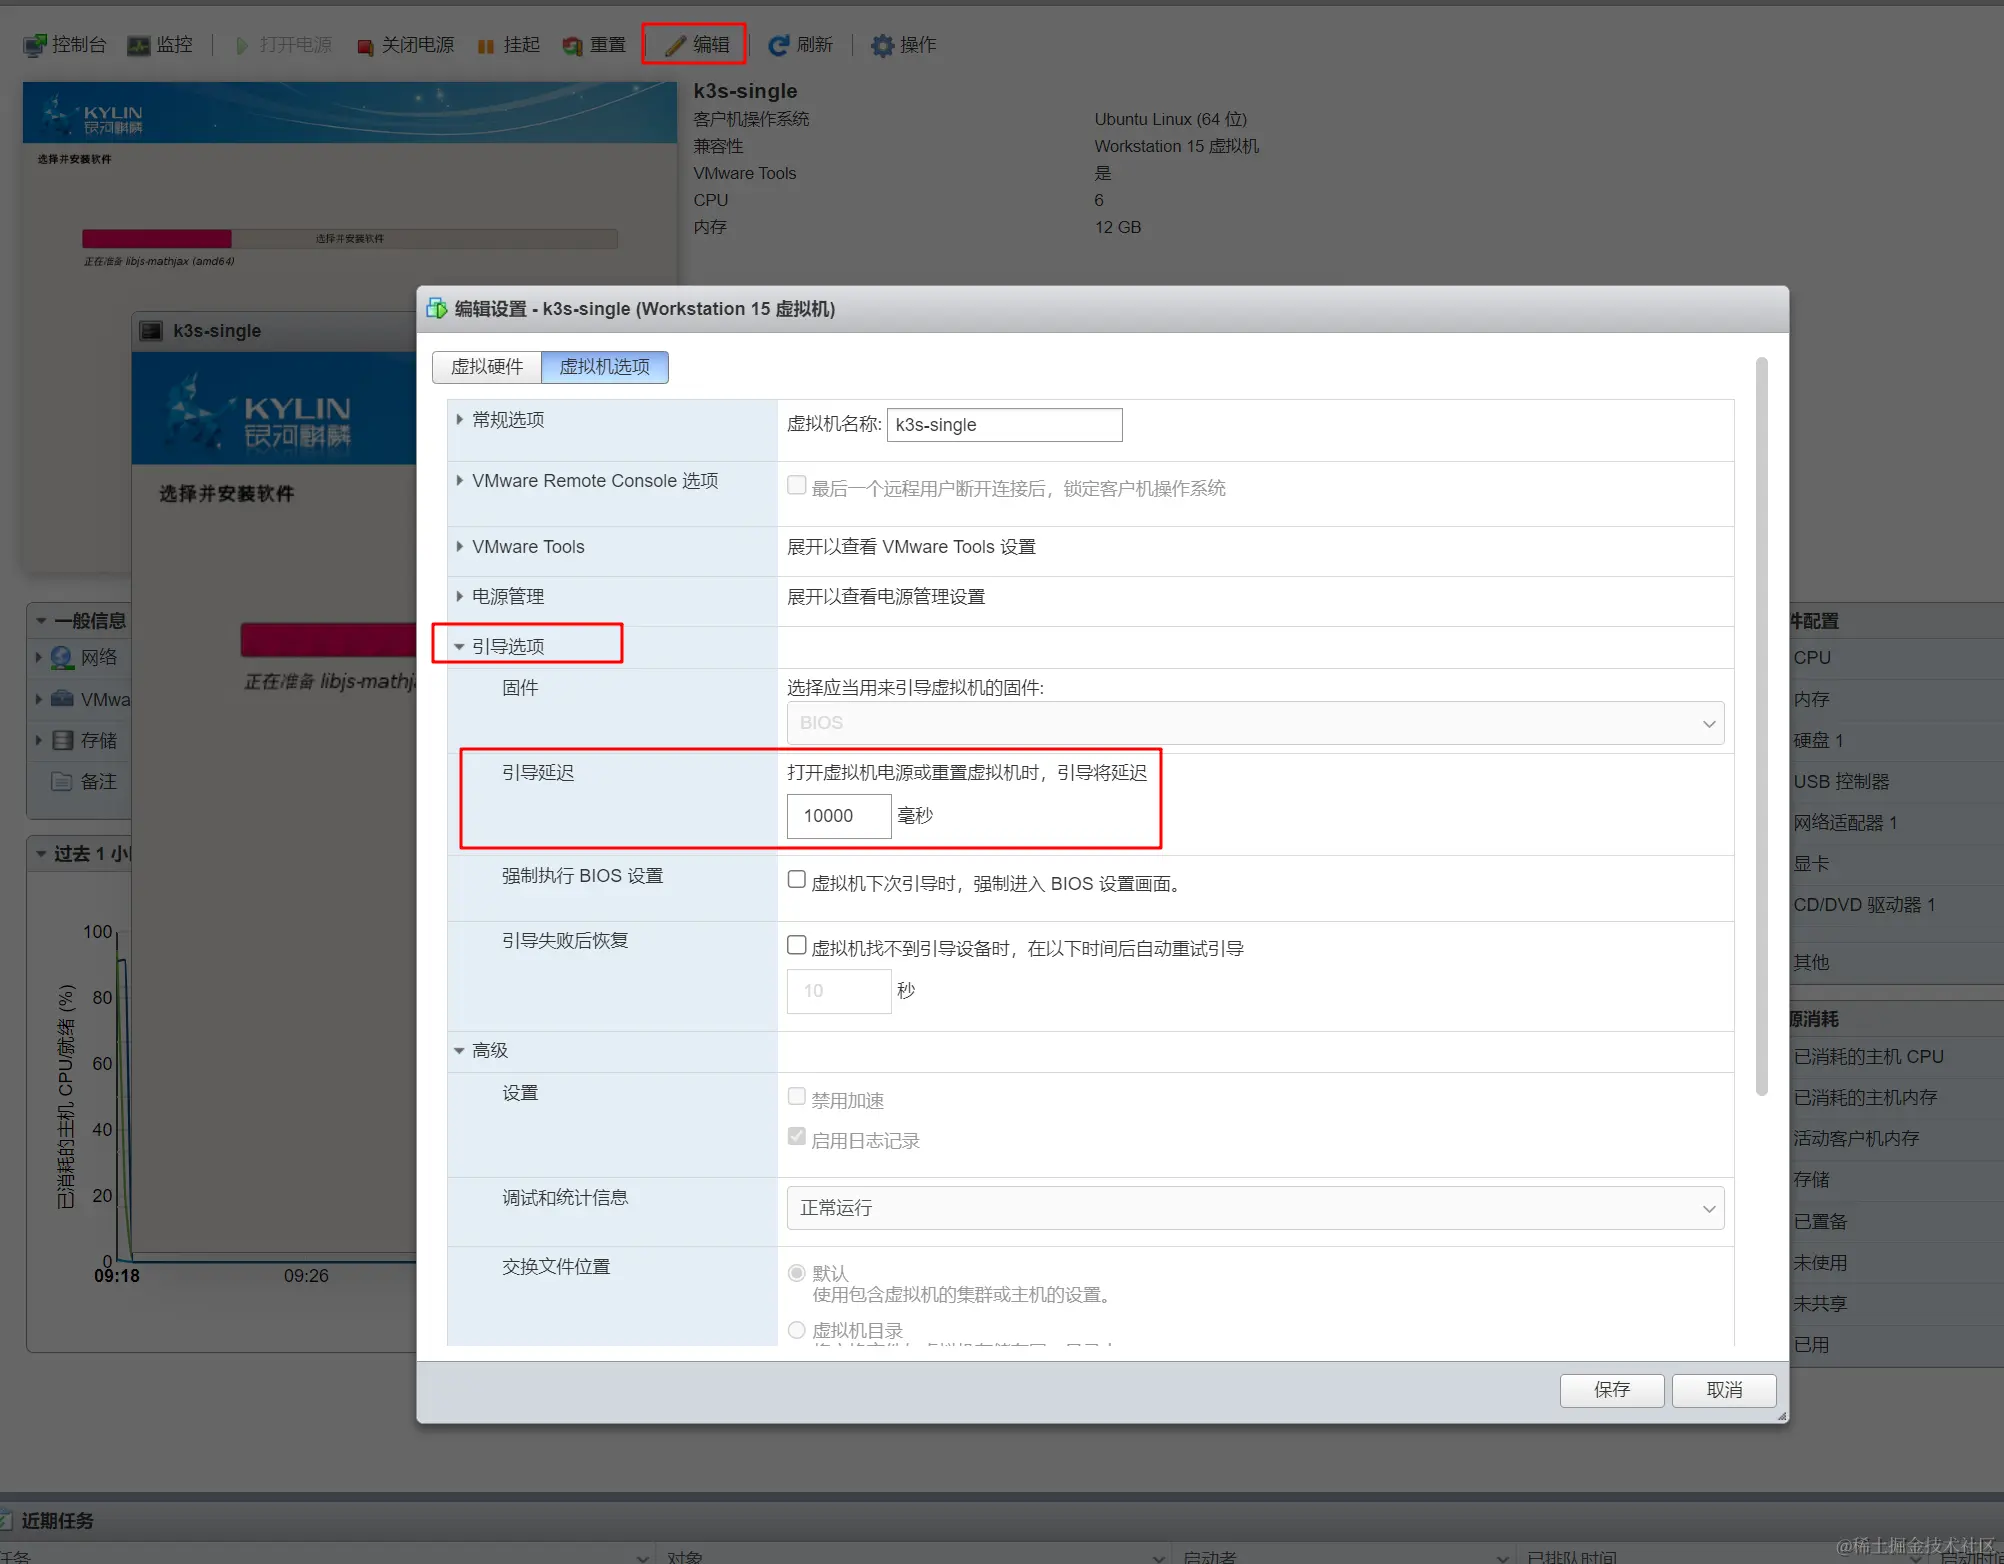Click the Suspend (挂起) toolbar icon

(x=486, y=46)
